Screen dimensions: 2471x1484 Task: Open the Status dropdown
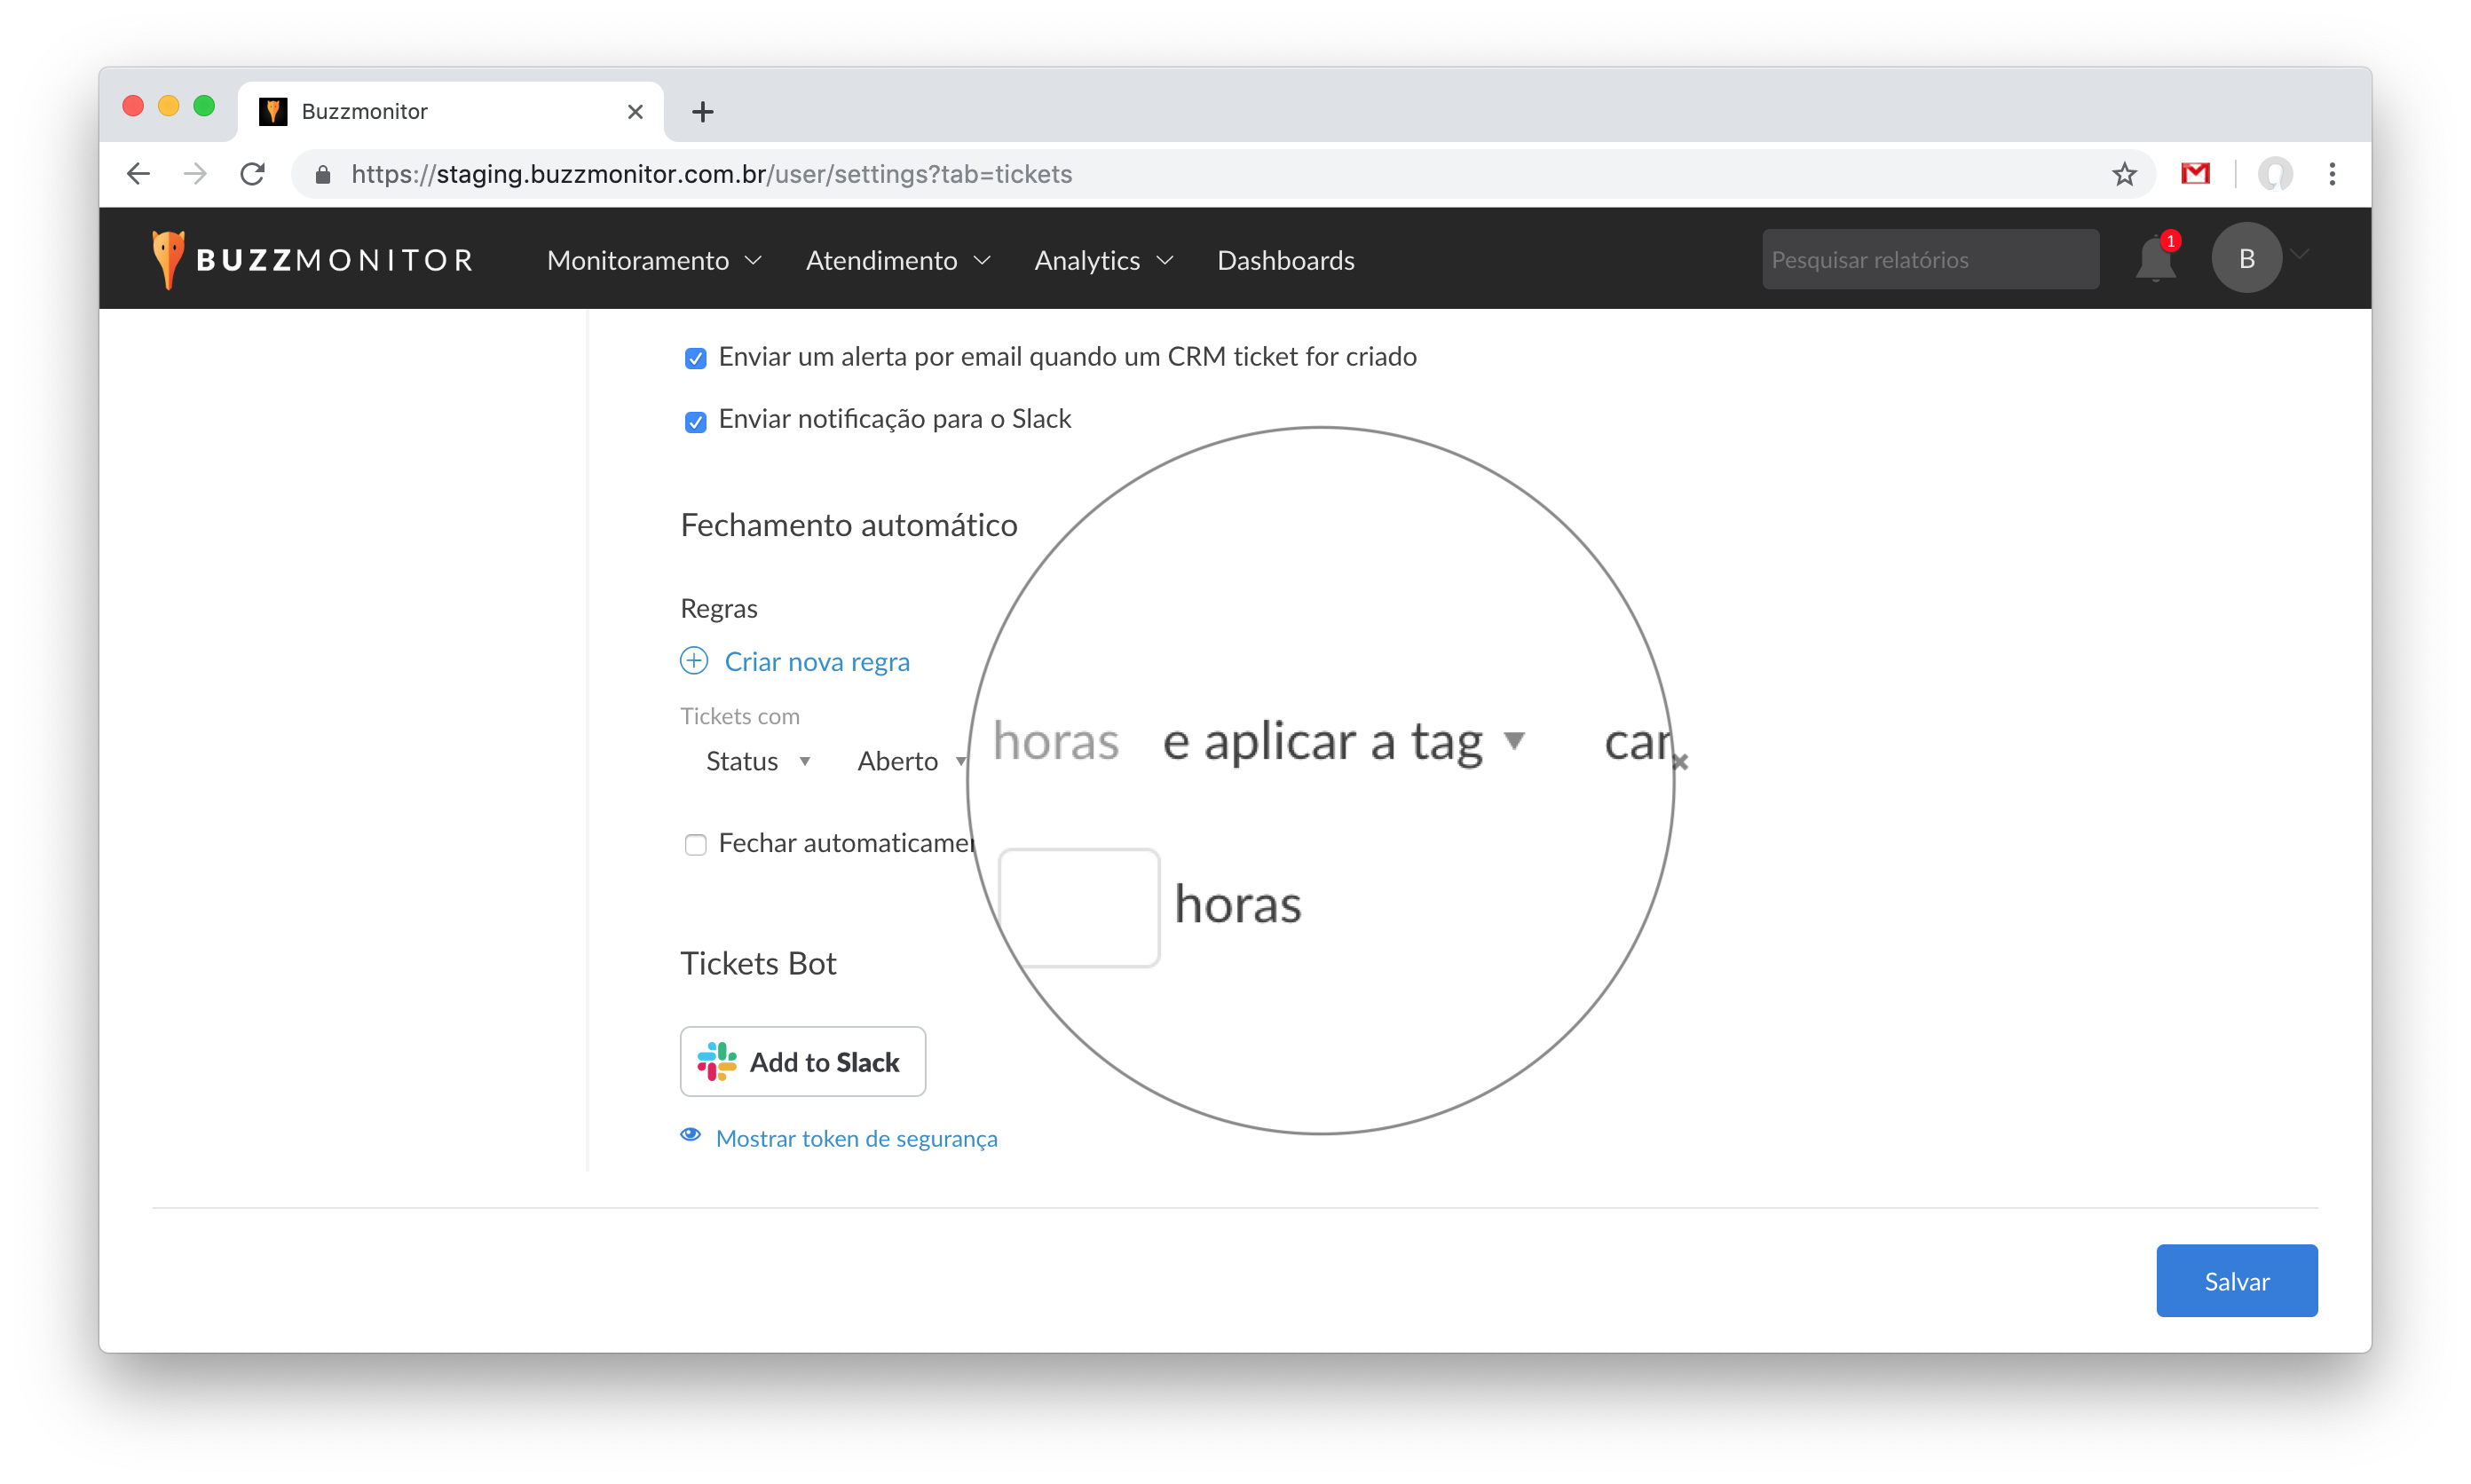[x=757, y=761]
